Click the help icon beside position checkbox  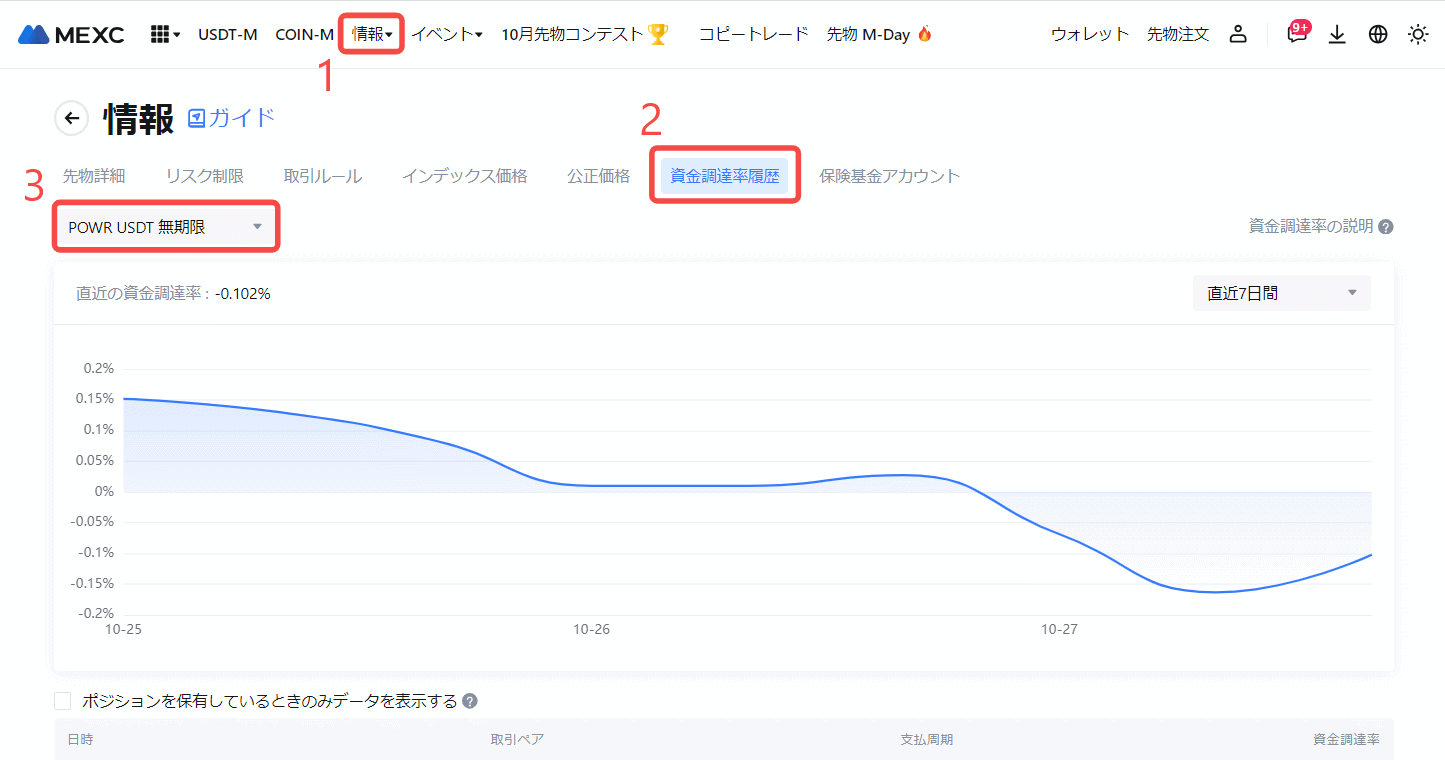pos(470,702)
